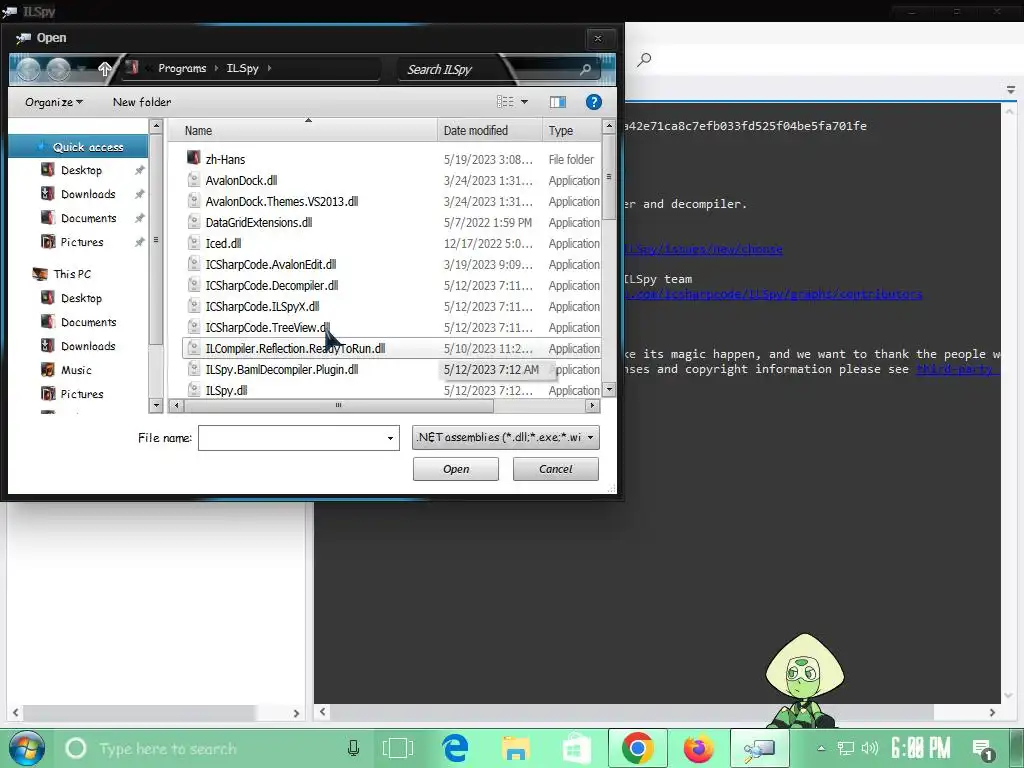The height and width of the screenshot is (768, 1024).
Task: Sort files by Type column header
Action: [x=571, y=131]
